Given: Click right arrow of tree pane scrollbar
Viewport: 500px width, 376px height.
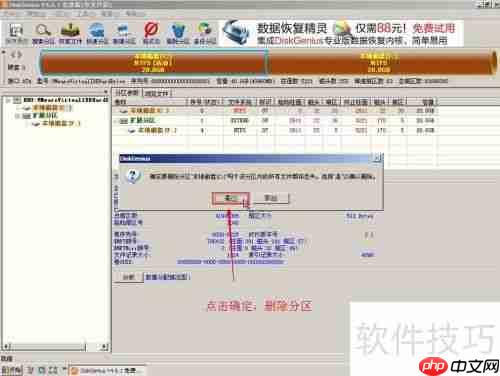Looking at the screenshot, I should (x=104, y=347).
